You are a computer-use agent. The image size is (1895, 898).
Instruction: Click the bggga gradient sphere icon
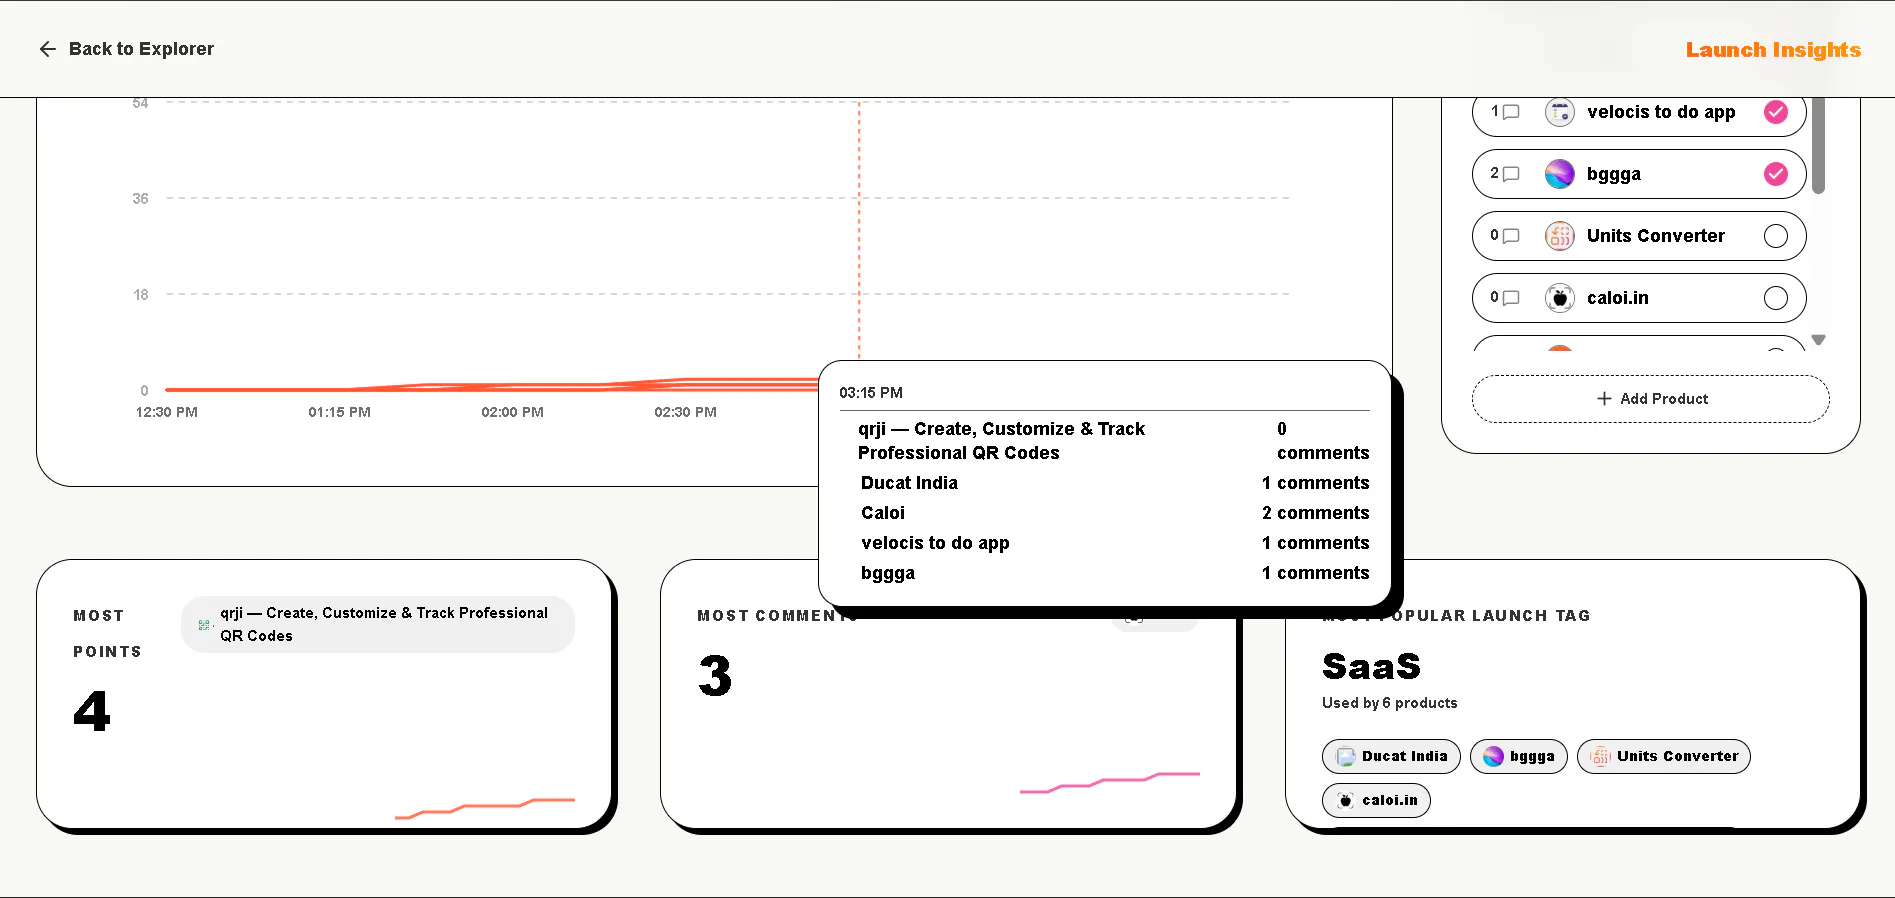[1560, 174]
